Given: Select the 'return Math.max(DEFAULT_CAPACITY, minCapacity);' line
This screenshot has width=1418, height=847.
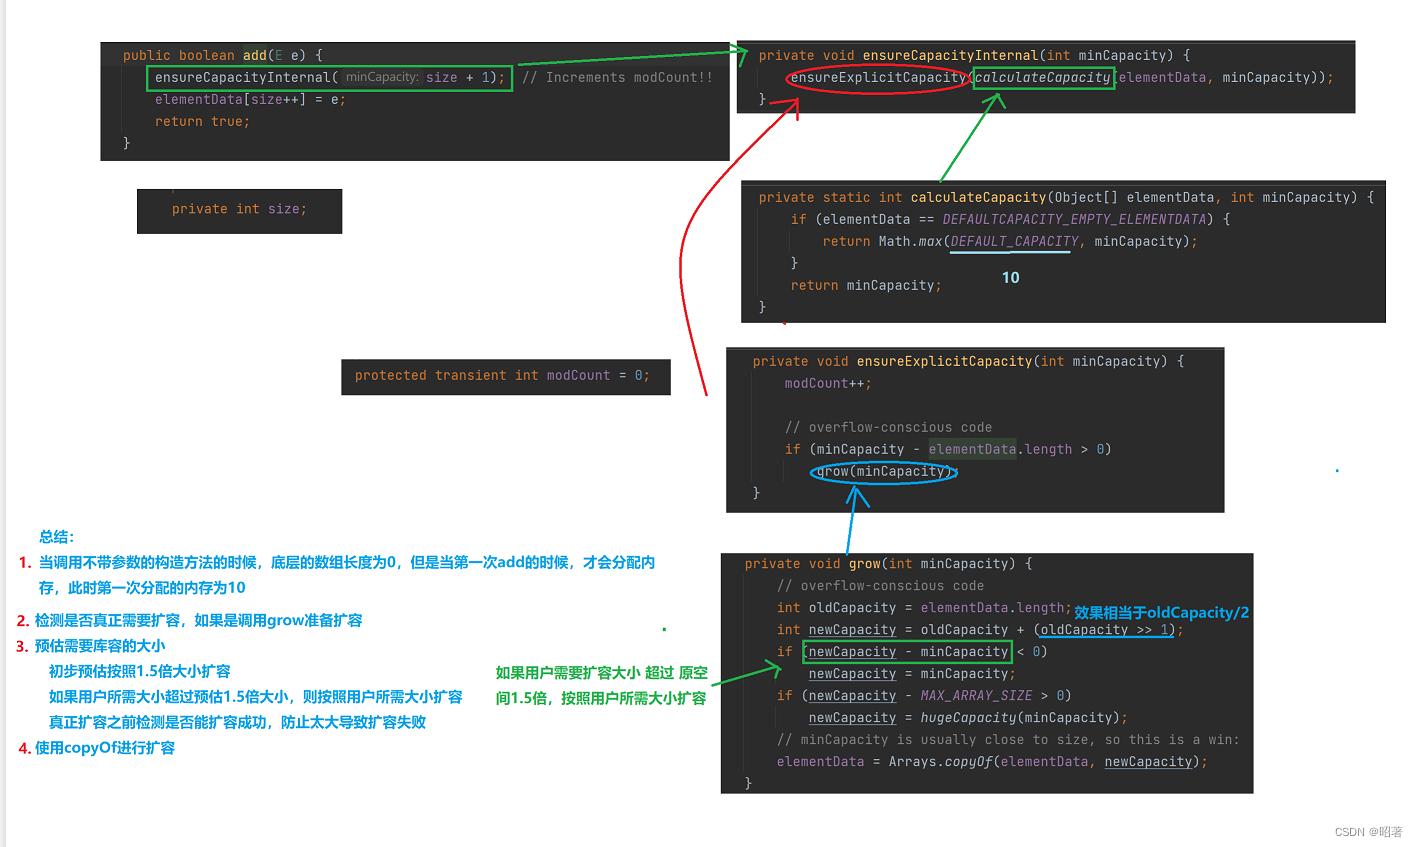Looking at the screenshot, I should 1010,241.
